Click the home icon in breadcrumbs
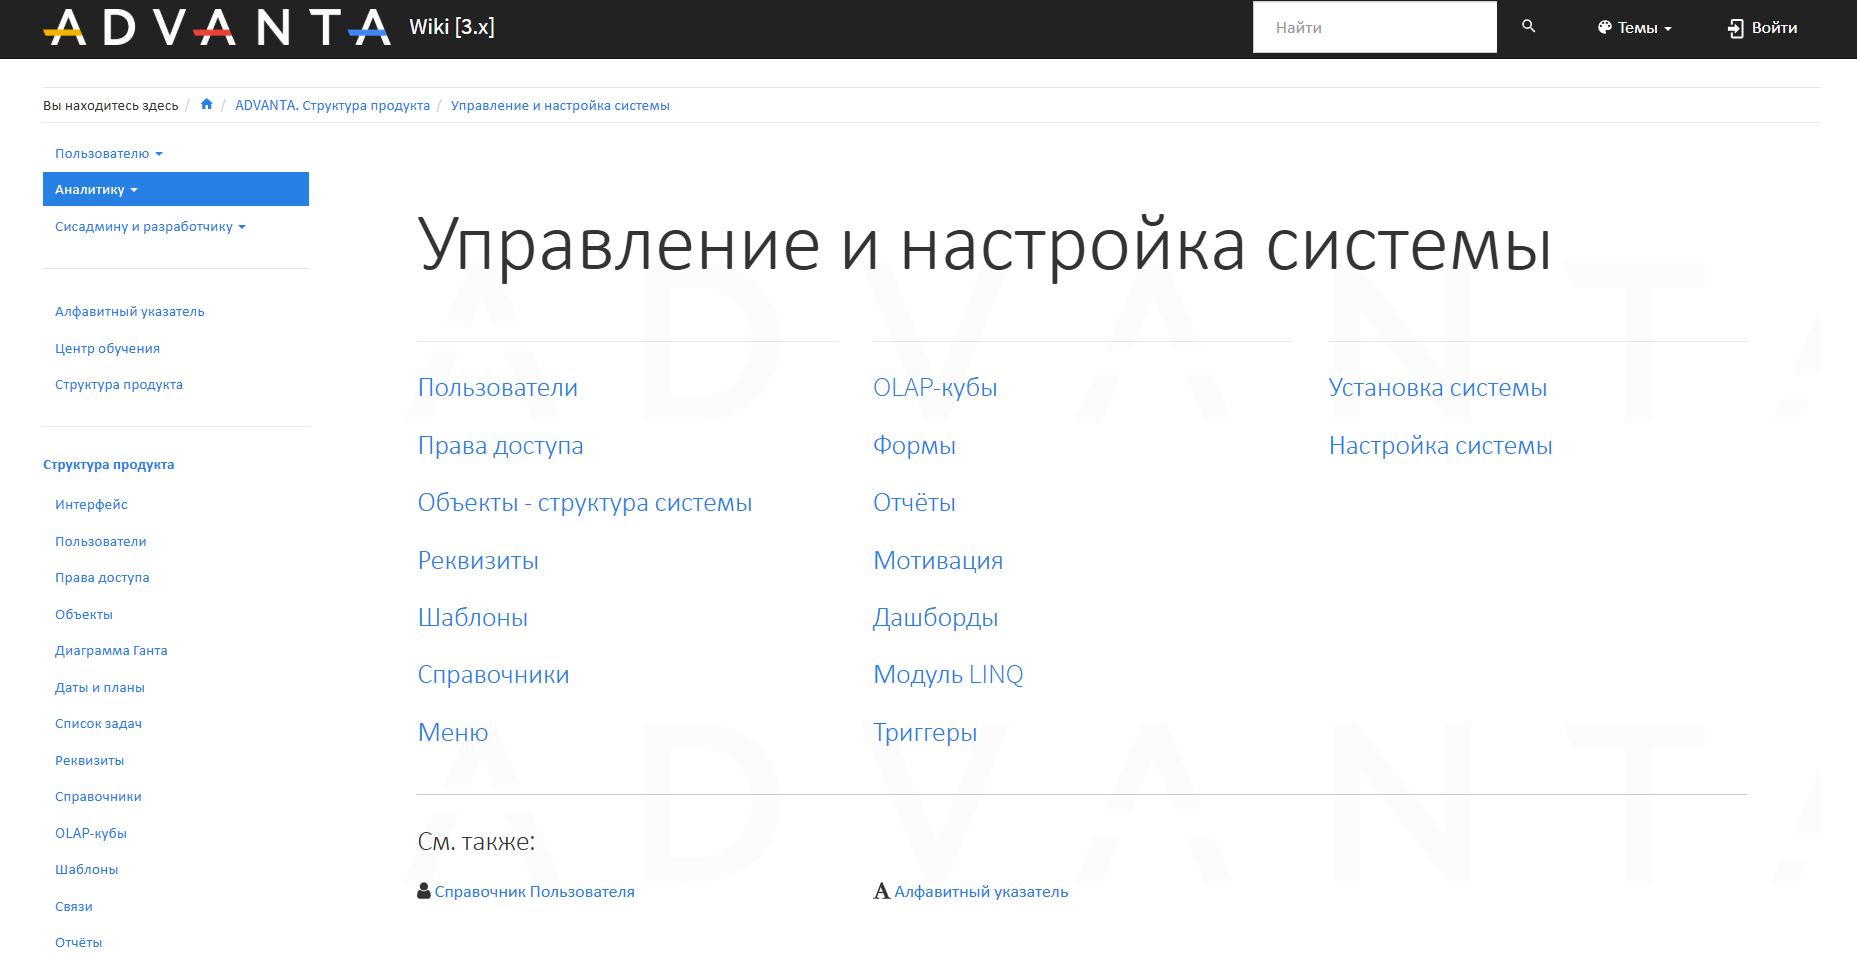The height and width of the screenshot is (970, 1857). pyautogui.click(x=207, y=105)
